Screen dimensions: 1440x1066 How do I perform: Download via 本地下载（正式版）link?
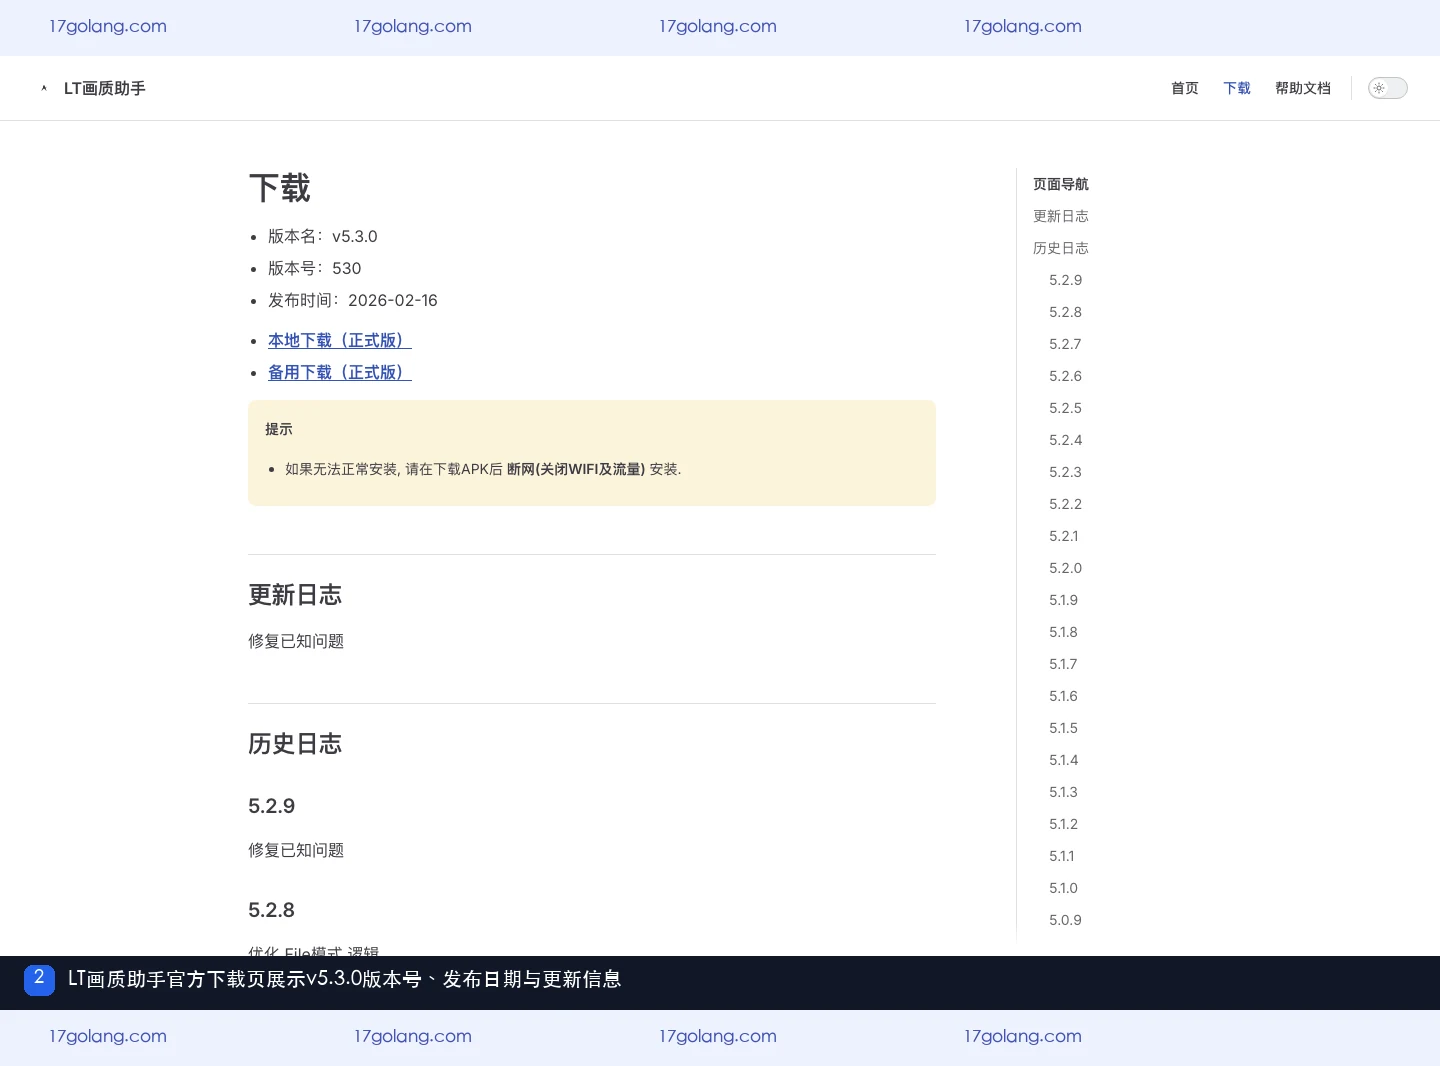pos(340,340)
